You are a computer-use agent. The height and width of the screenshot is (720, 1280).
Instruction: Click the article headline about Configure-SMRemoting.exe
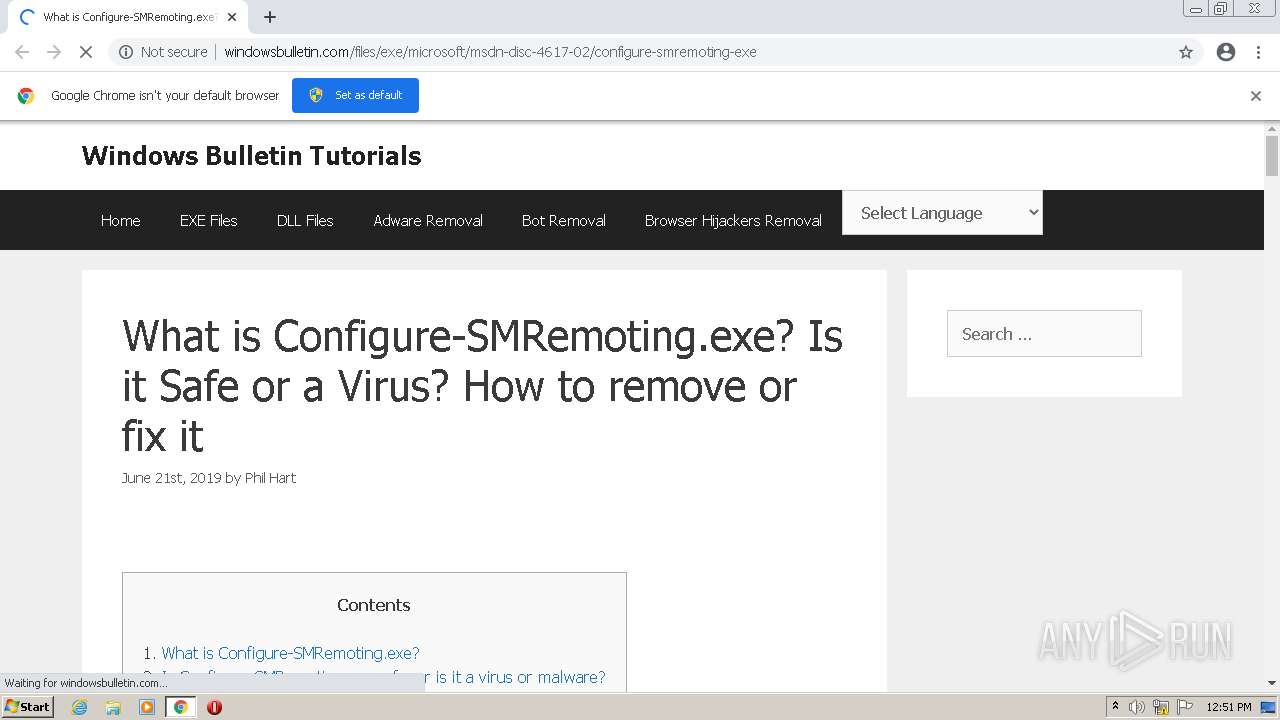pyautogui.click(x=482, y=386)
